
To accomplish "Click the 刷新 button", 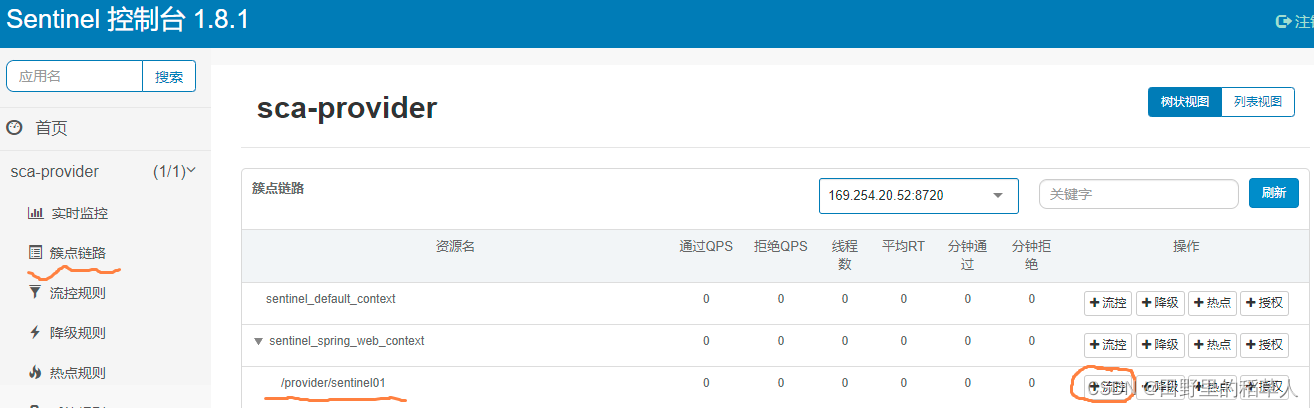I will coord(1274,193).
